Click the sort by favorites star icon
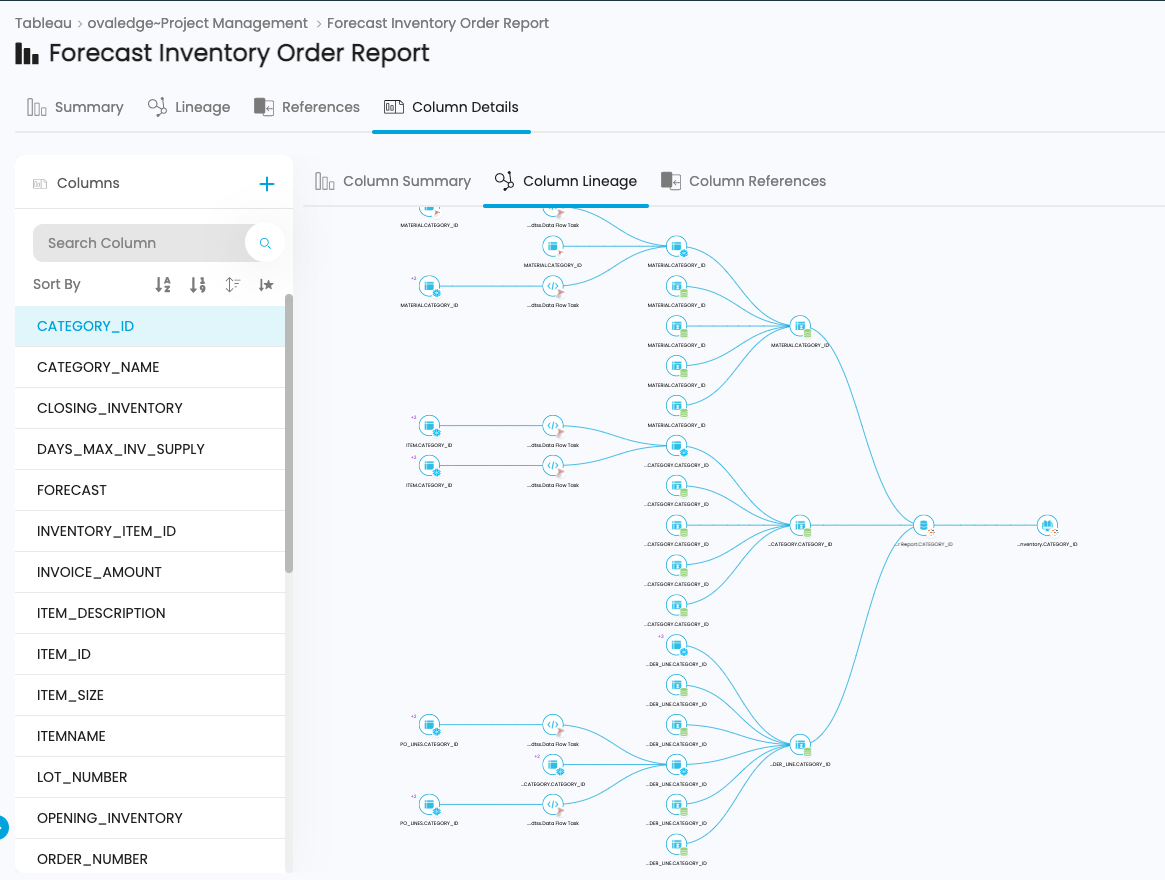 [x=265, y=284]
